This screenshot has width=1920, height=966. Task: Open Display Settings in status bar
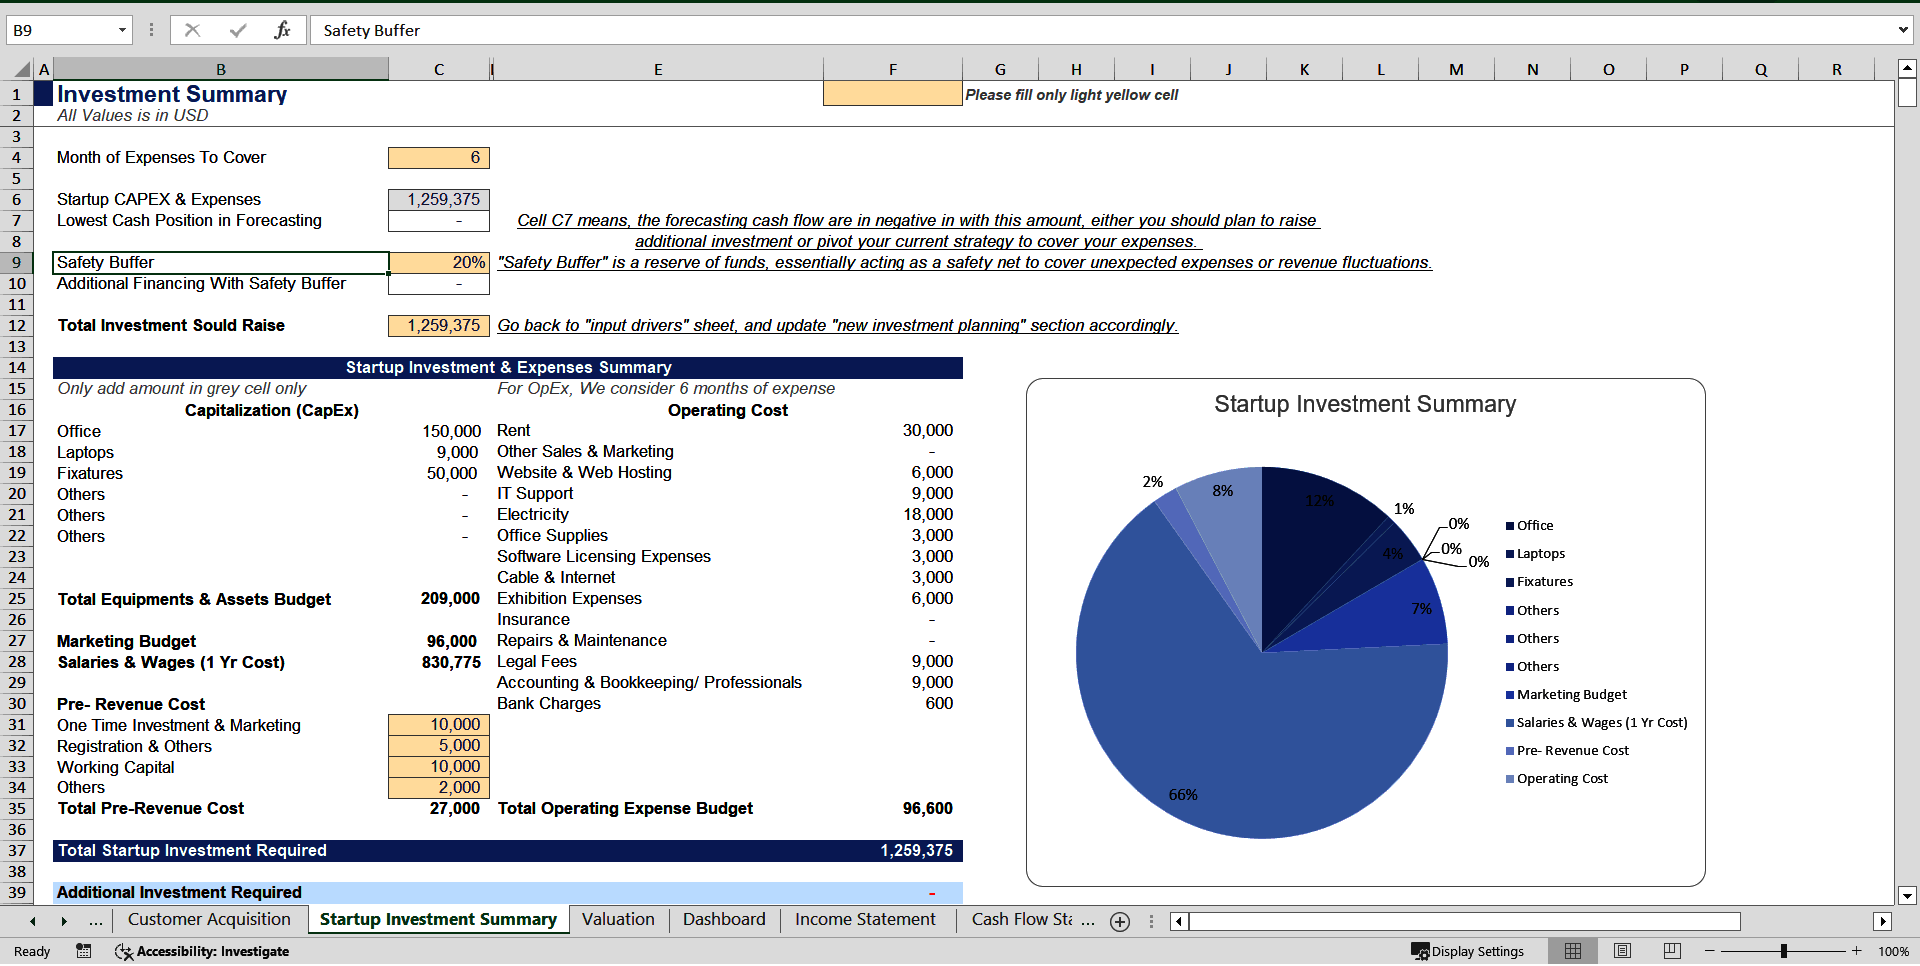click(1467, 951)
